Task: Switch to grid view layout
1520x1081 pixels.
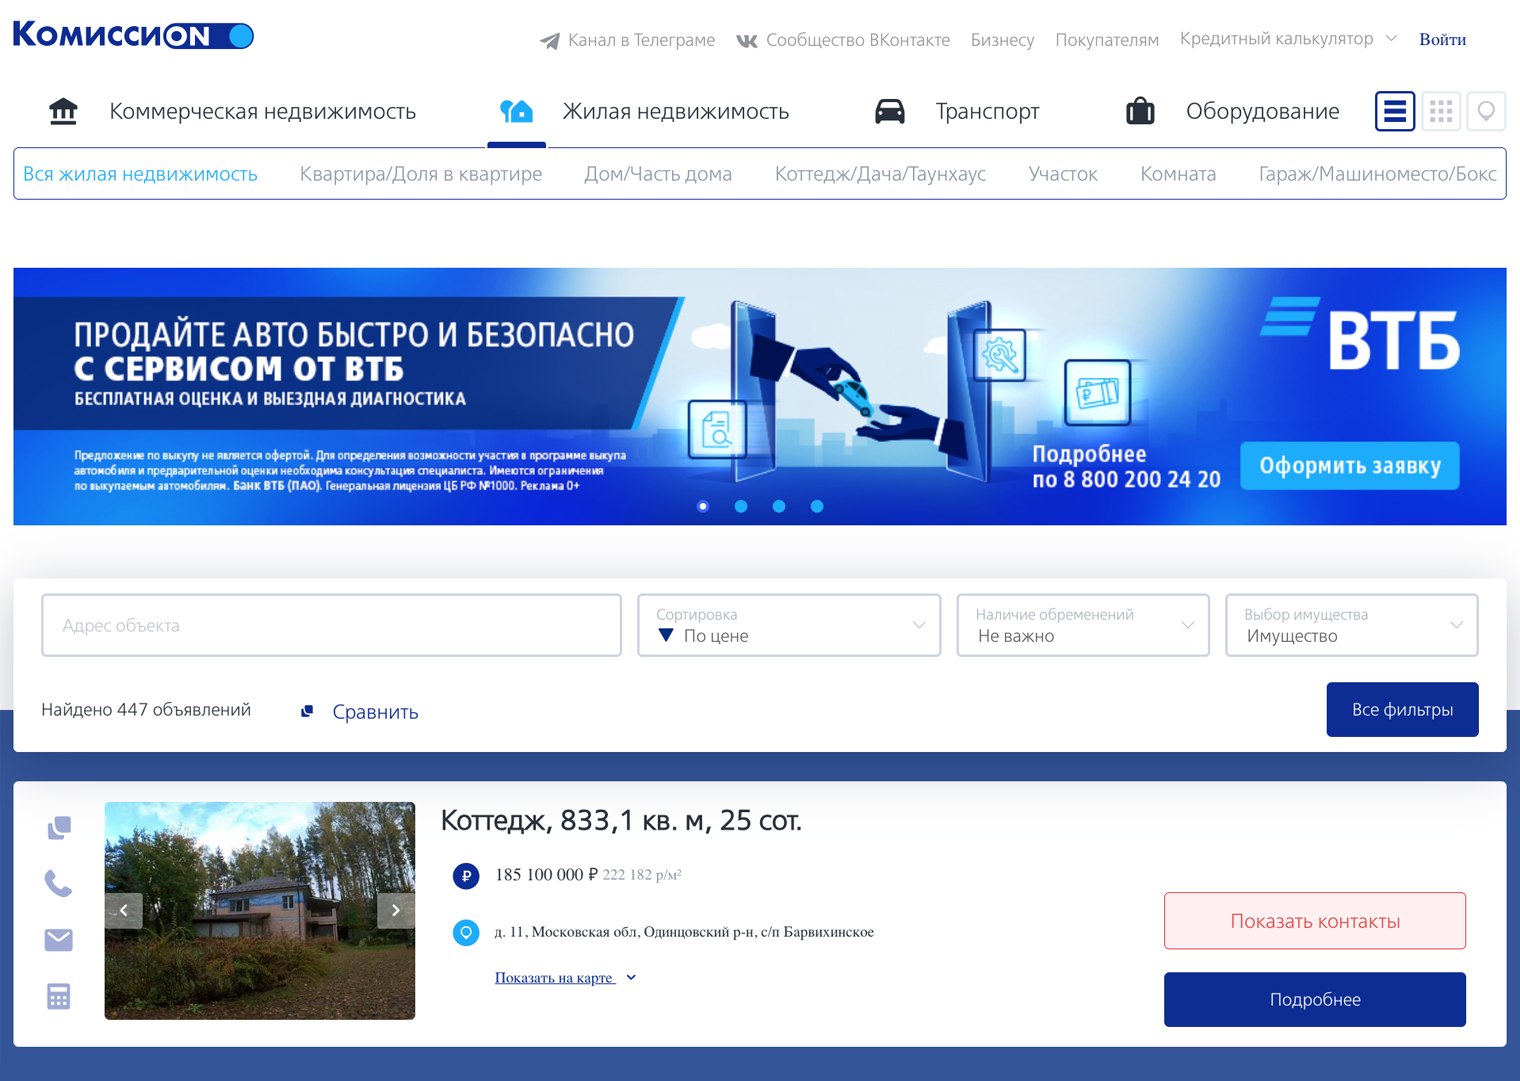Action: click(x=1441, y=111)
